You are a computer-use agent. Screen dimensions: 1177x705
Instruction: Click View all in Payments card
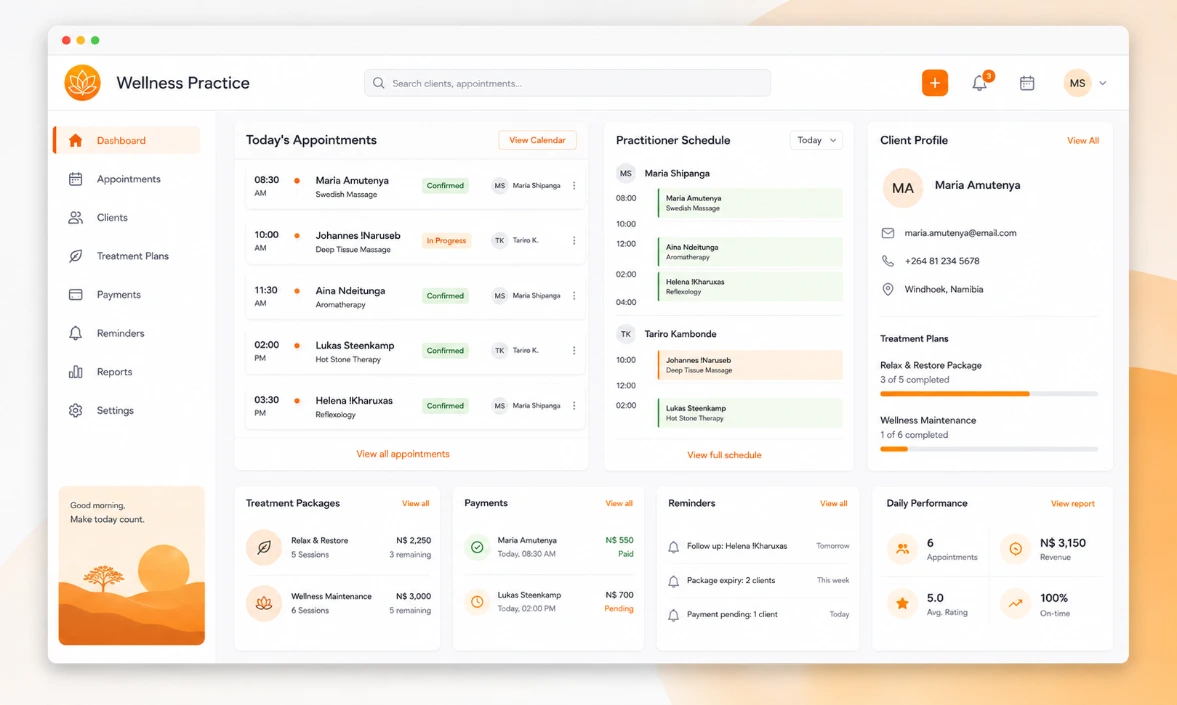619,504
